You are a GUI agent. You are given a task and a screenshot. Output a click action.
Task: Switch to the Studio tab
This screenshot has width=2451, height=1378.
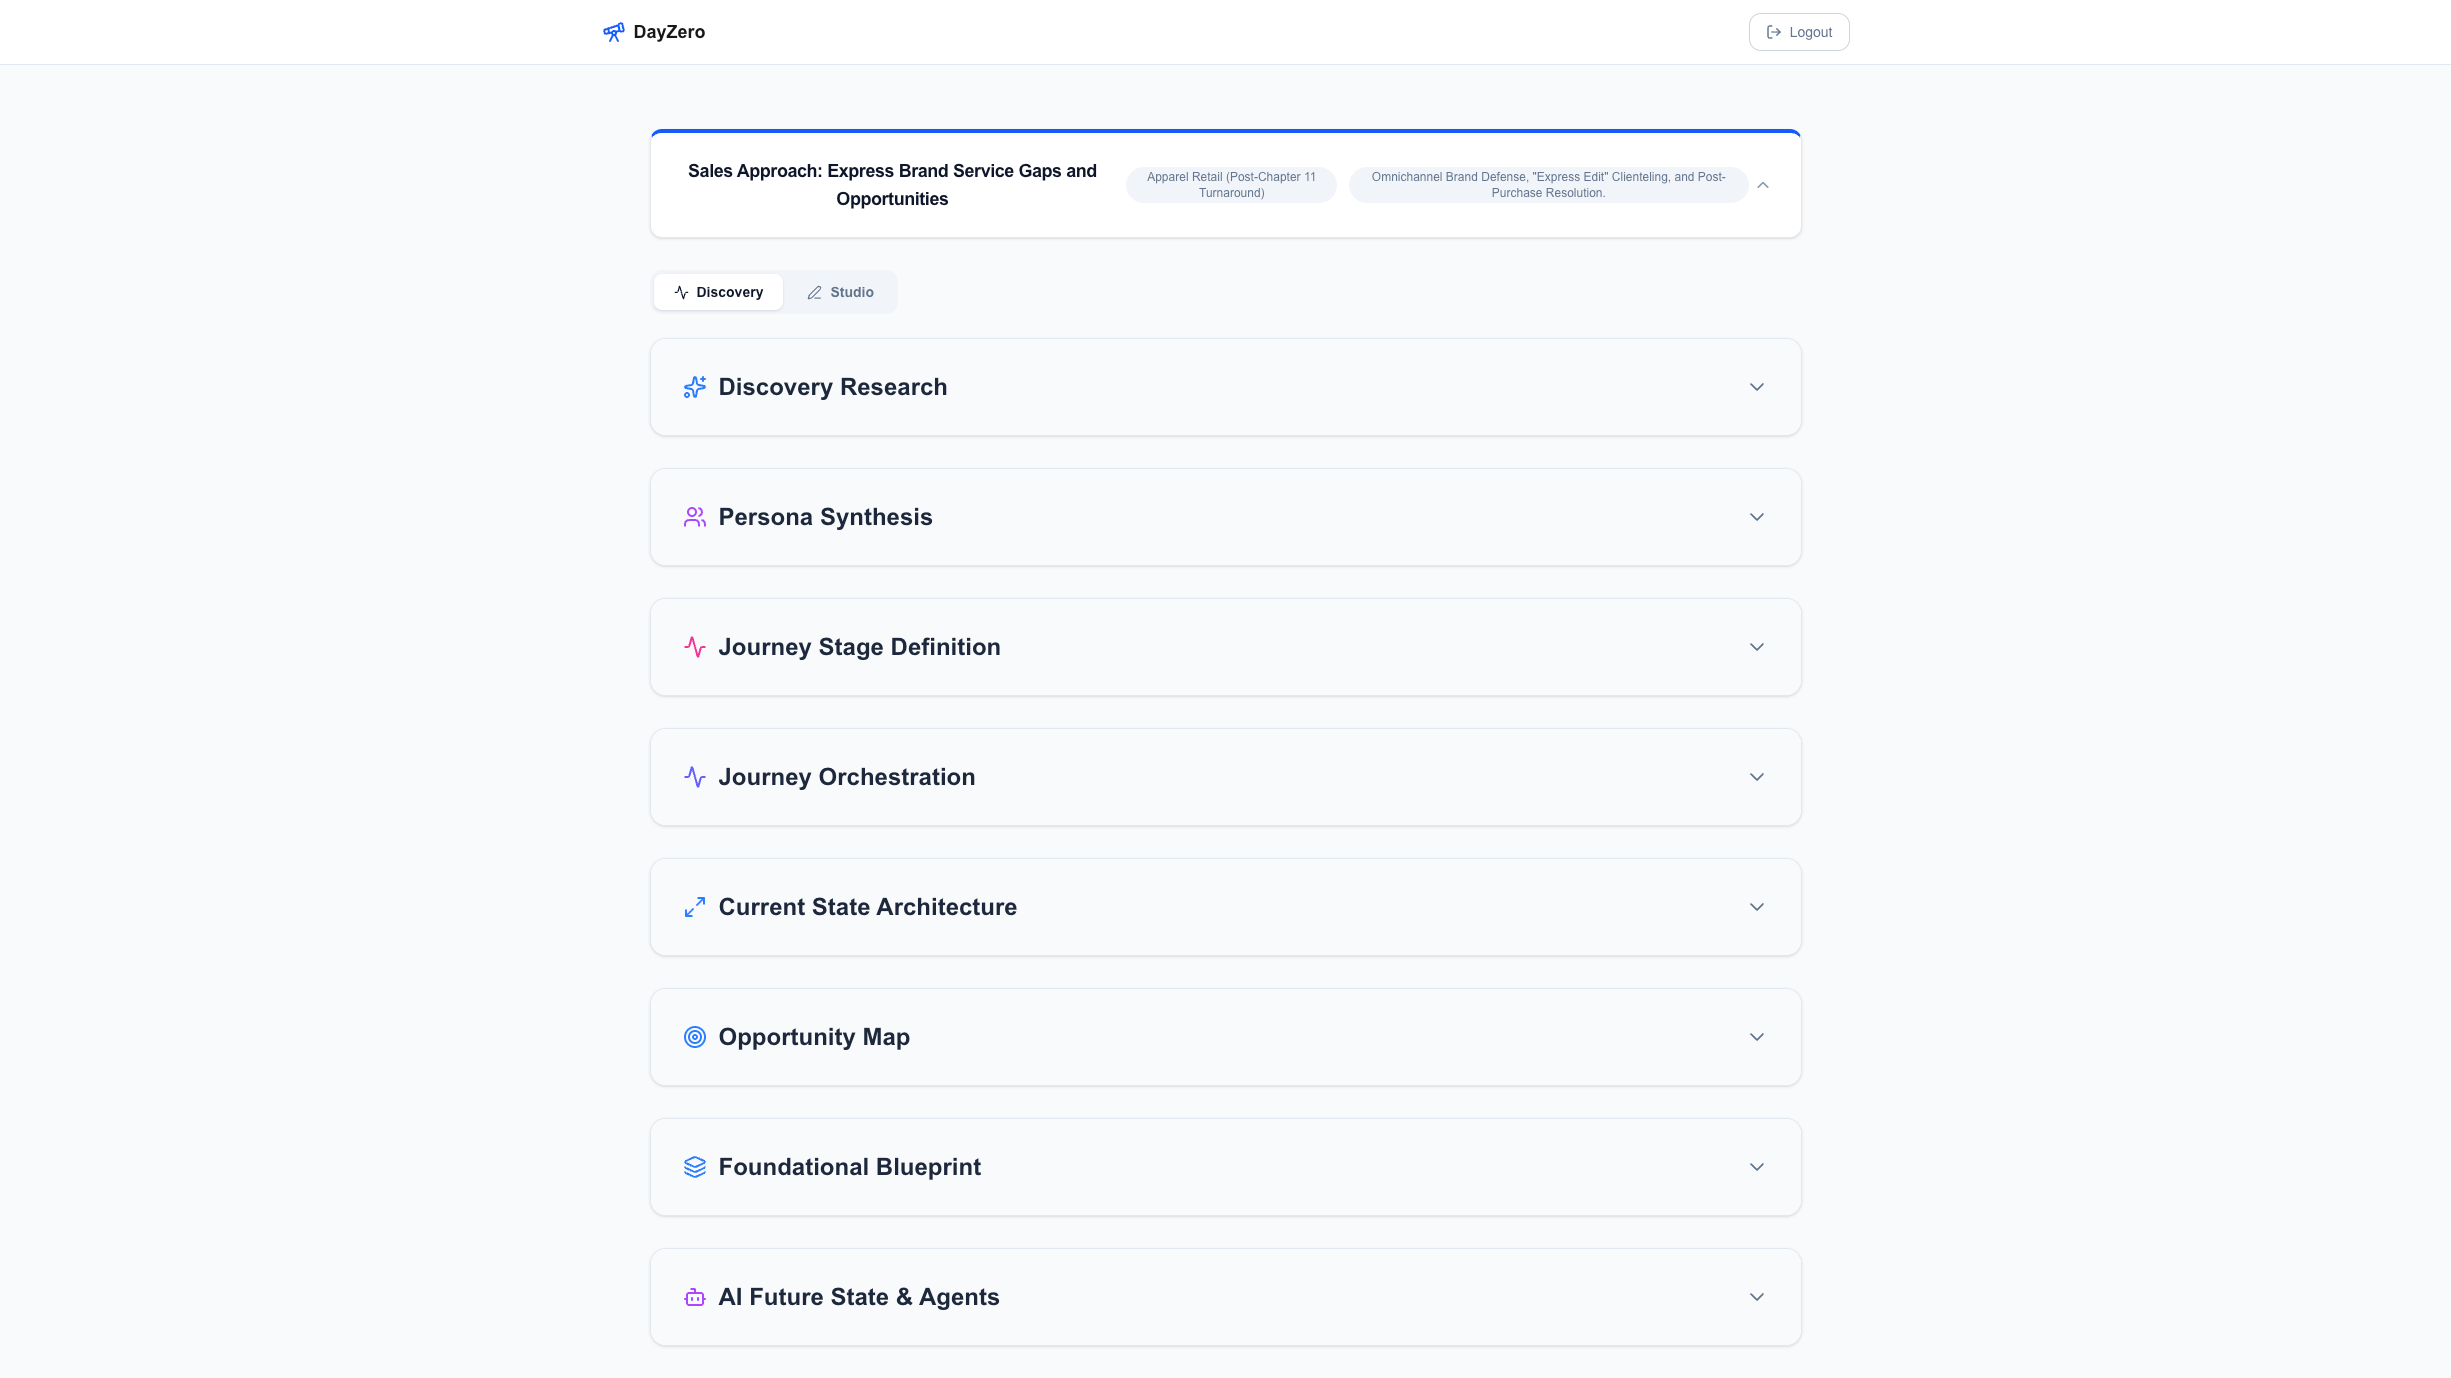pyautogui.click(x=840, y=292)
